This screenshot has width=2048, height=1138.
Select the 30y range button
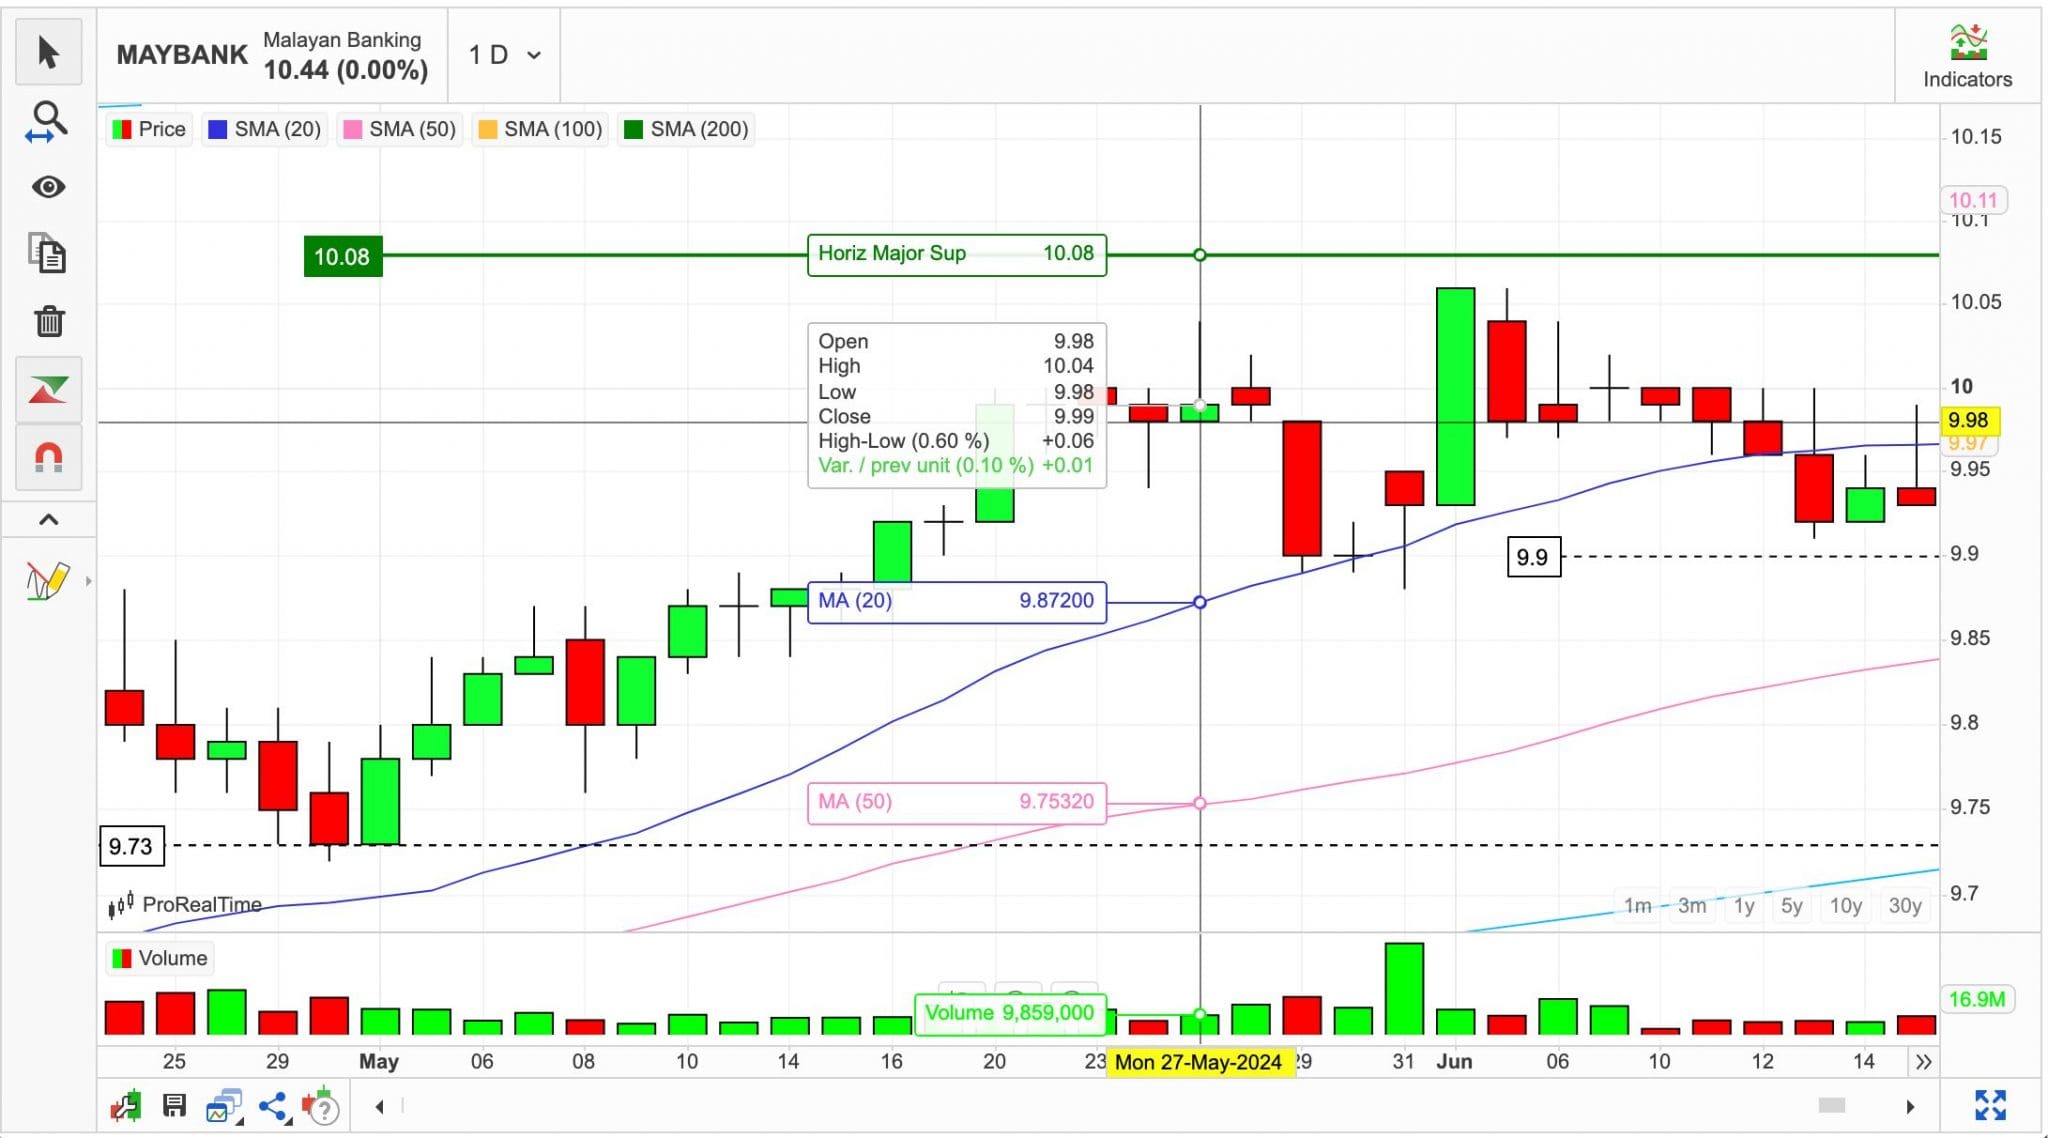(x=1905, y=905)
